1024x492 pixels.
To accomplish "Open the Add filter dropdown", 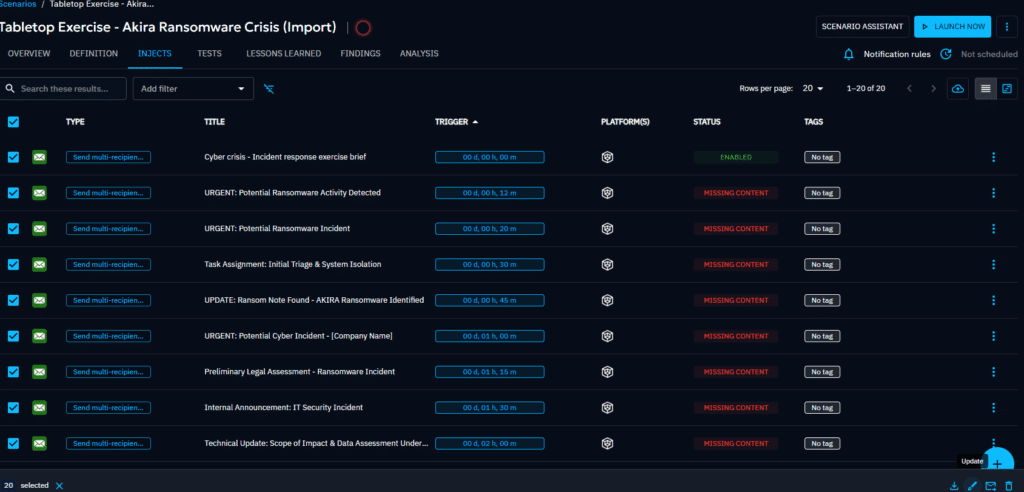I will (x=194, y=89).
